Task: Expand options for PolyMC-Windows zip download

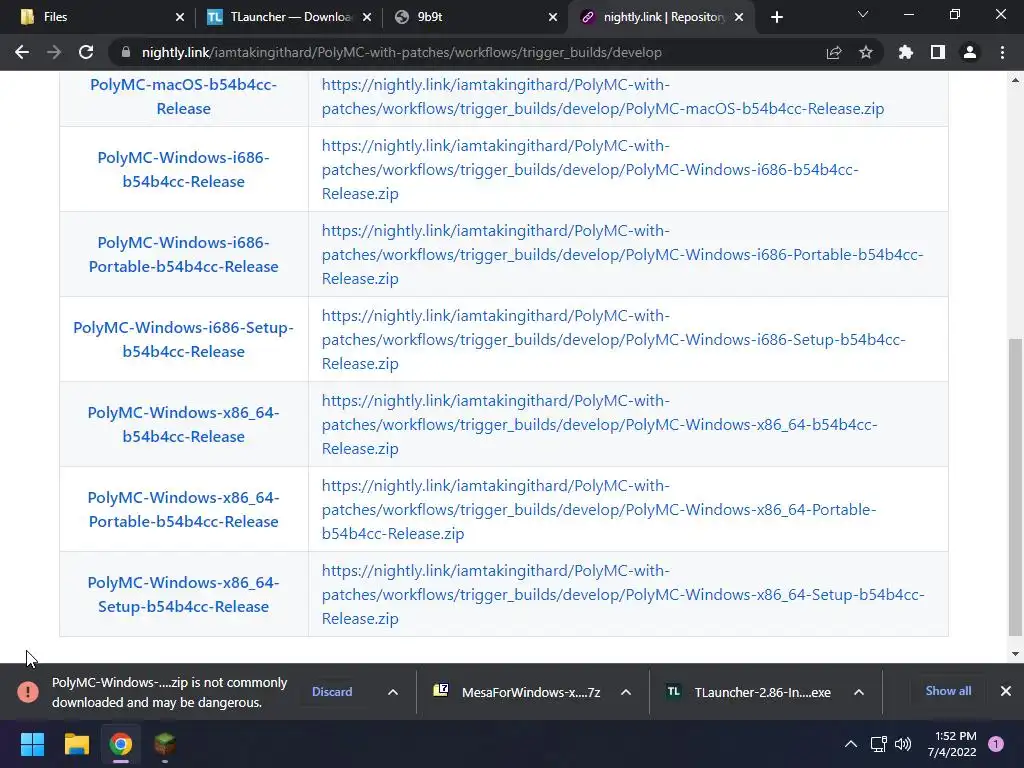Action: 392,692
